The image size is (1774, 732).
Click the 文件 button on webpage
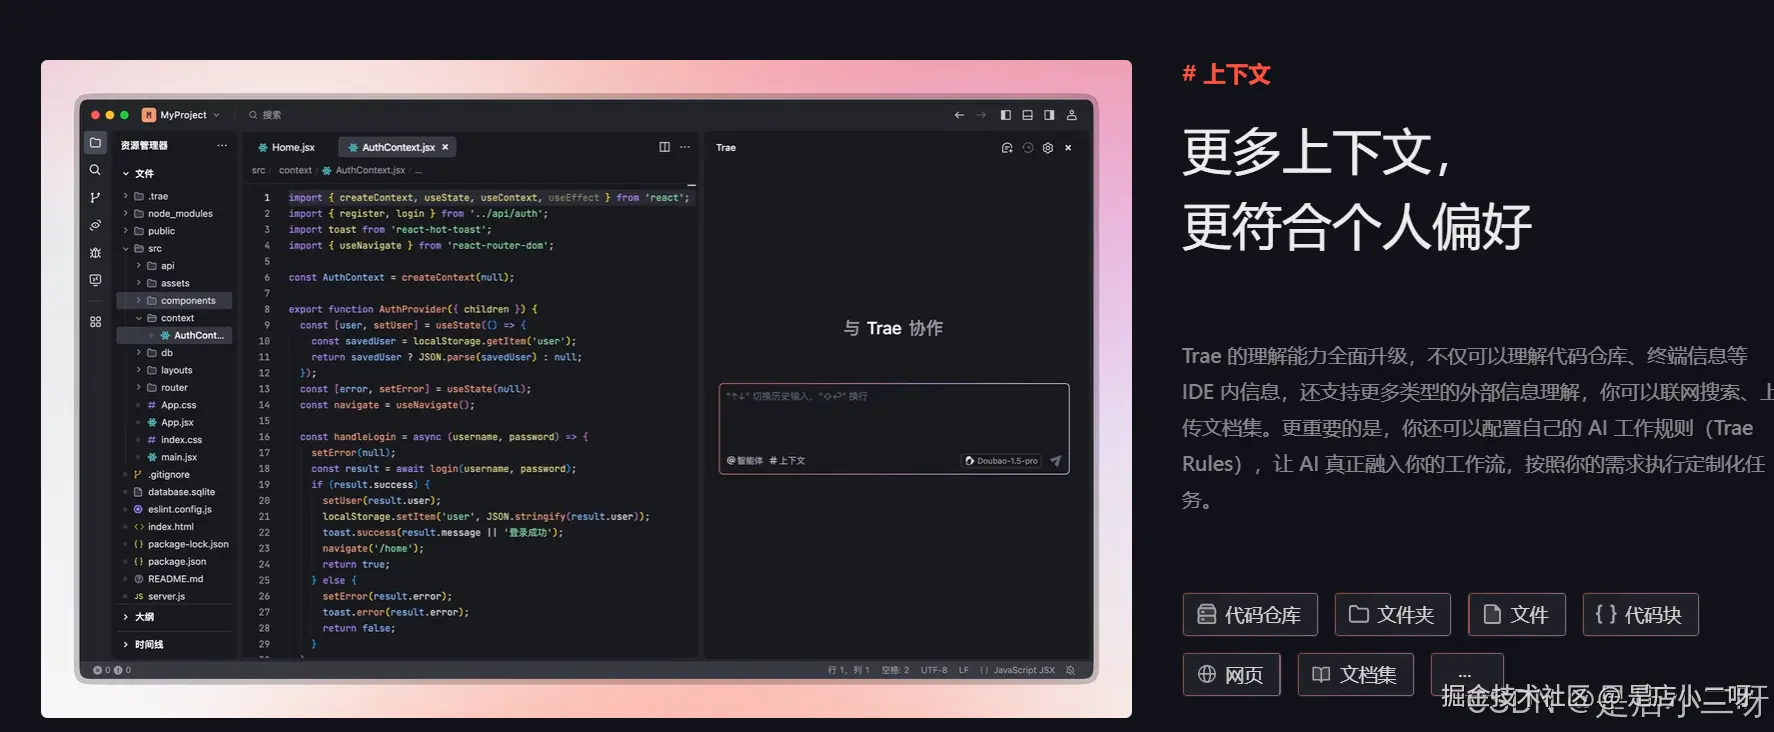[x=1516, y=614]
